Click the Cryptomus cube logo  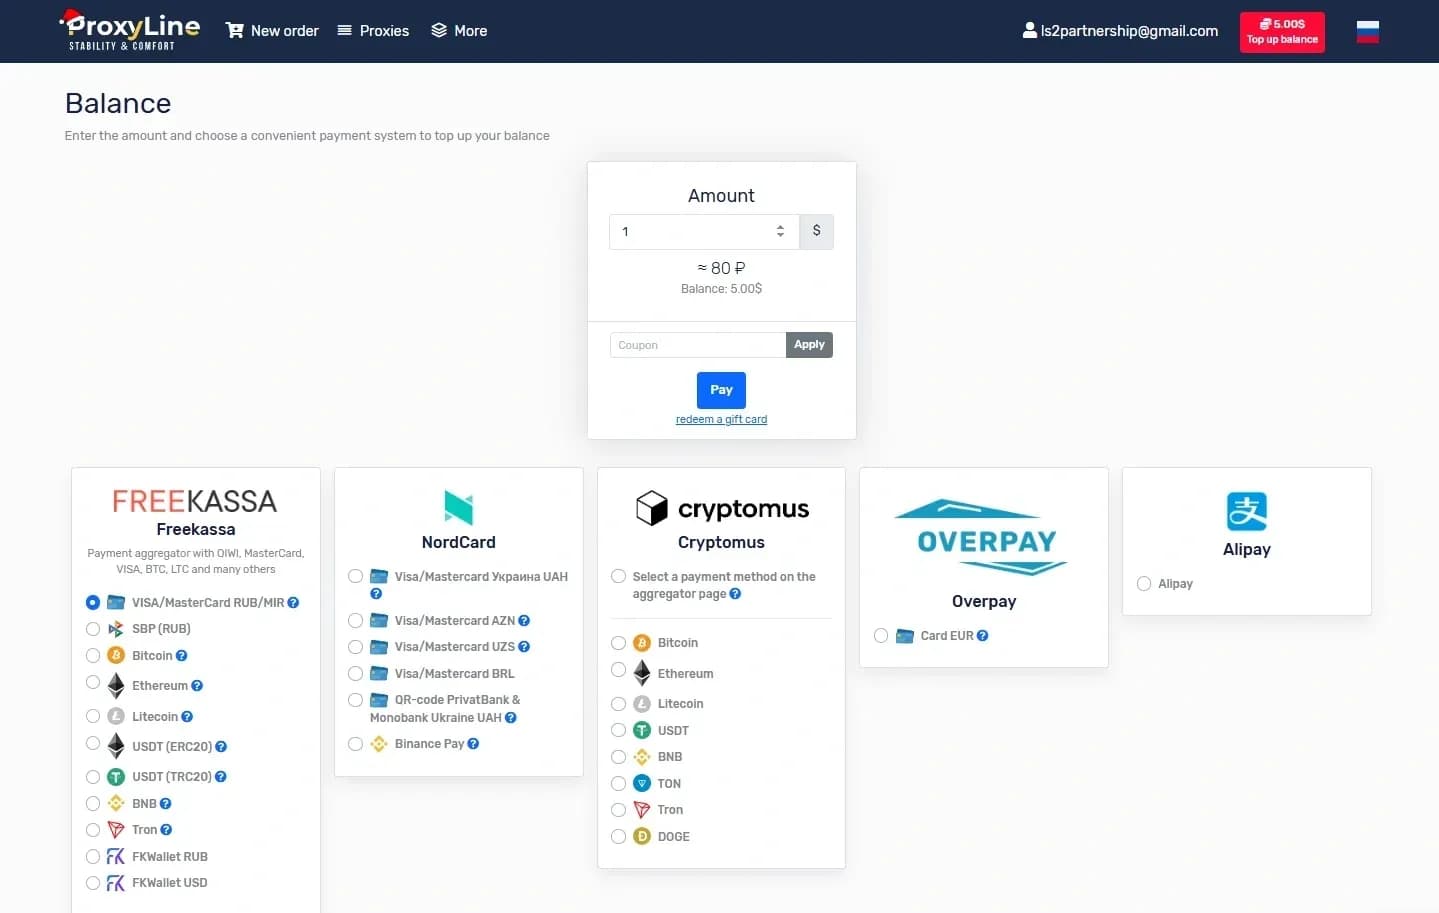(x=652, y=508)
